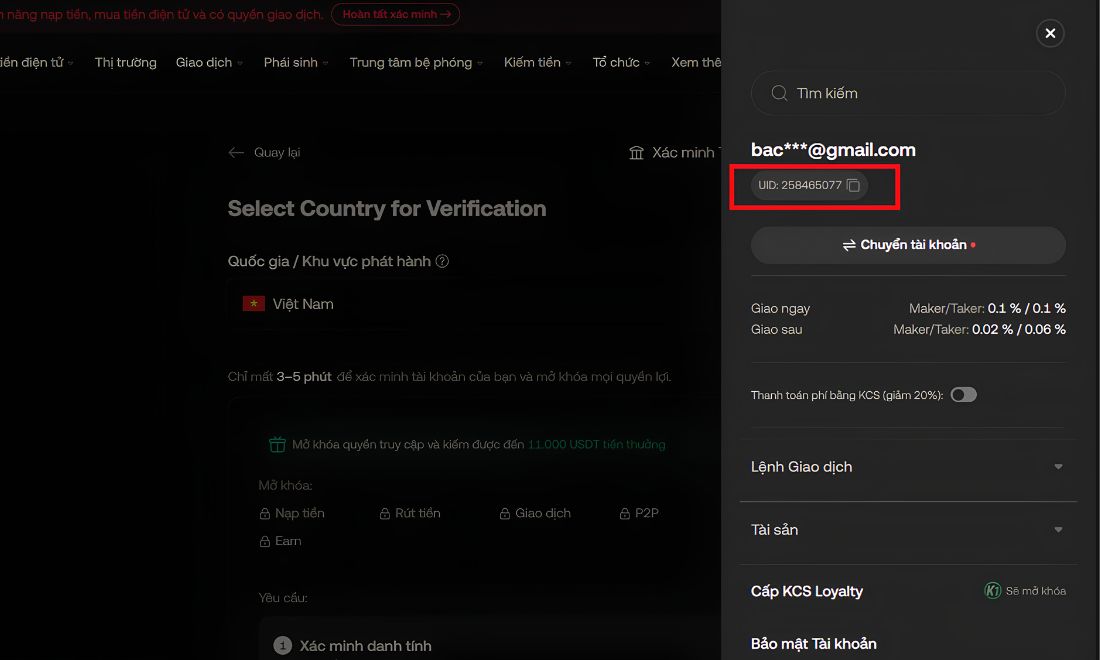Open the Thị trường menu item
Screen dimensions: 1100x660
(x=126, y=62)
